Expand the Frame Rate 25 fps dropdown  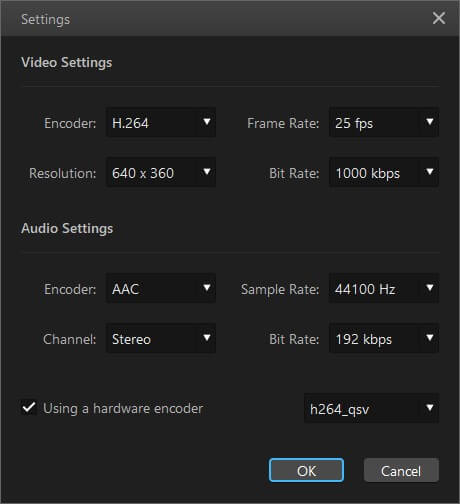384,122
